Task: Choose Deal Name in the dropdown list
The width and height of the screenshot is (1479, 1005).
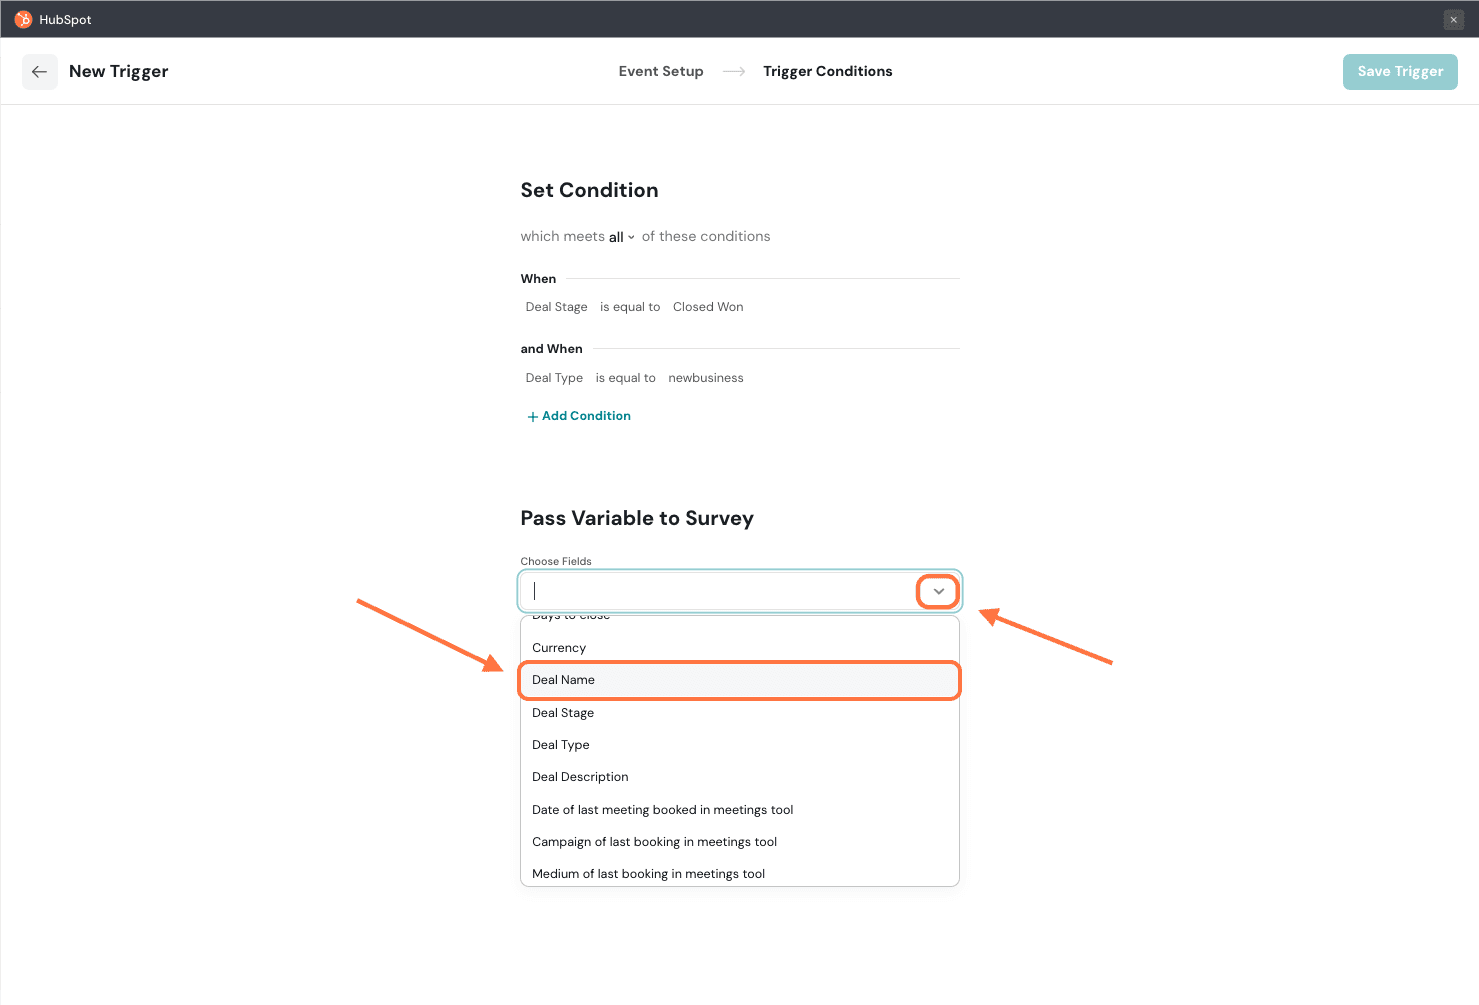Action: pos(564,680)
